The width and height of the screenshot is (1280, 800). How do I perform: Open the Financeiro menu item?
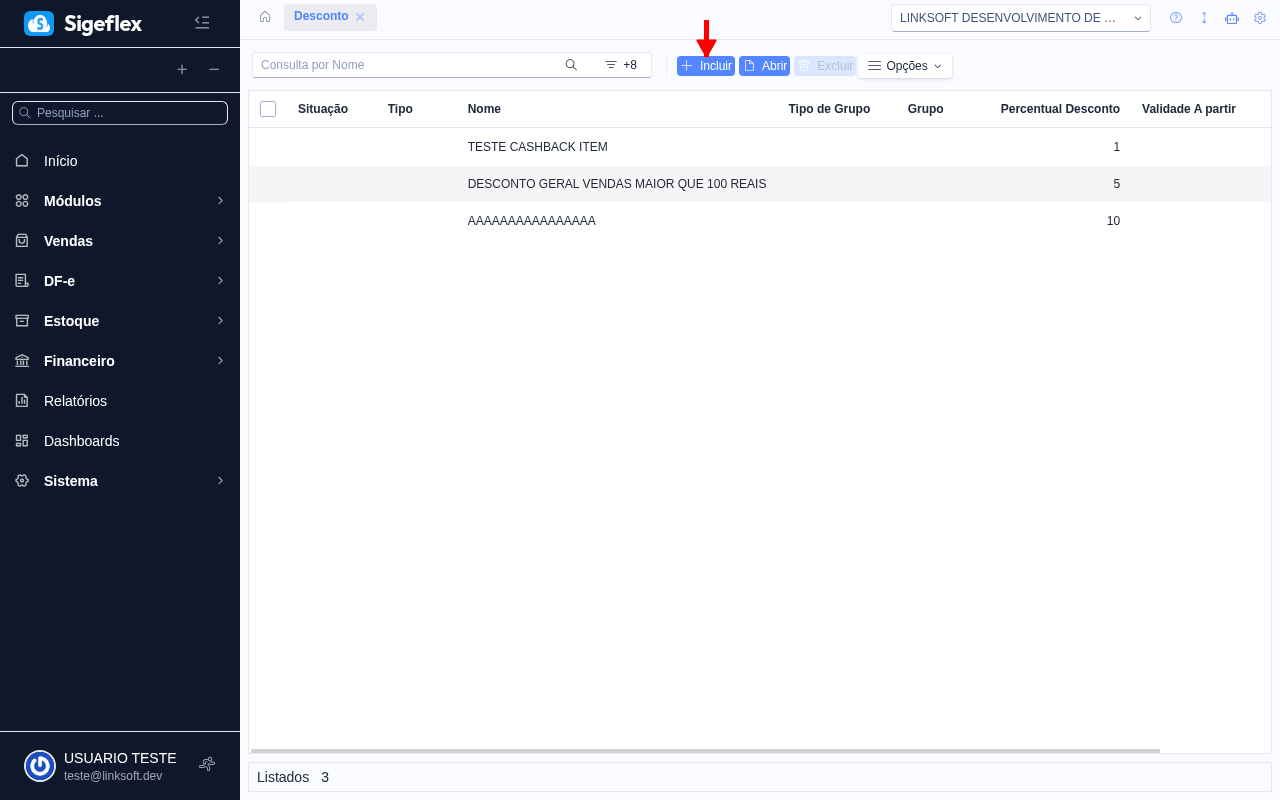[x=77, y=360]
